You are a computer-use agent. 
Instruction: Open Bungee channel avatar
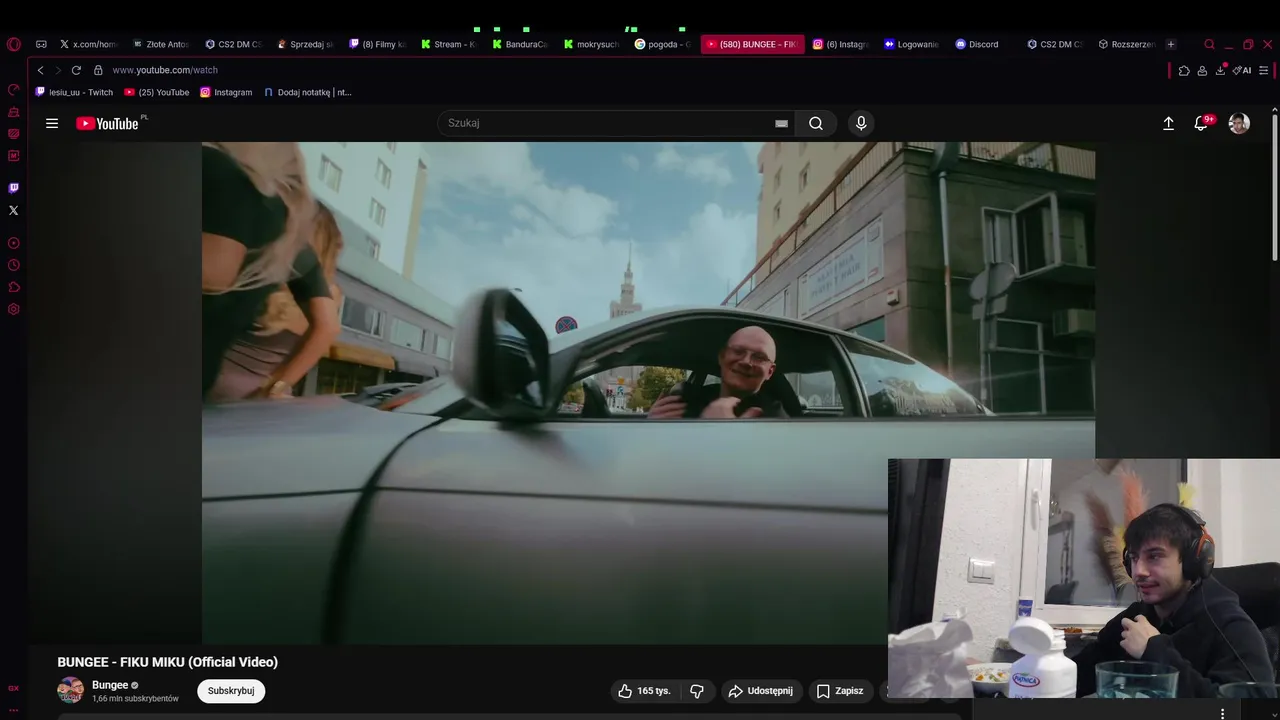pos(71,690)
